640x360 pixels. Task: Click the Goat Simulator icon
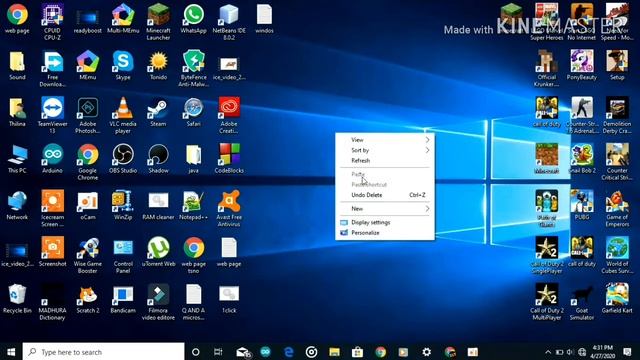click(582, 302)
